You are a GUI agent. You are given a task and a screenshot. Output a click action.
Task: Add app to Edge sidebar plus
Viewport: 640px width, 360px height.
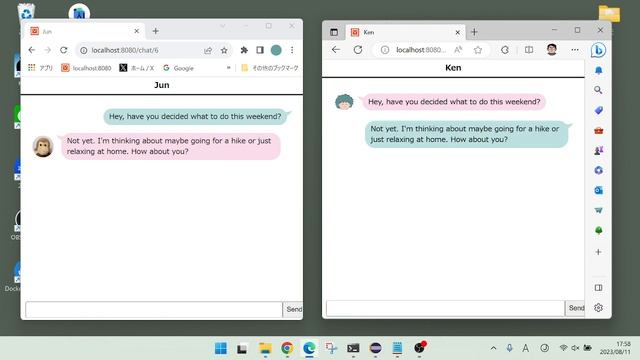point(598,252)
